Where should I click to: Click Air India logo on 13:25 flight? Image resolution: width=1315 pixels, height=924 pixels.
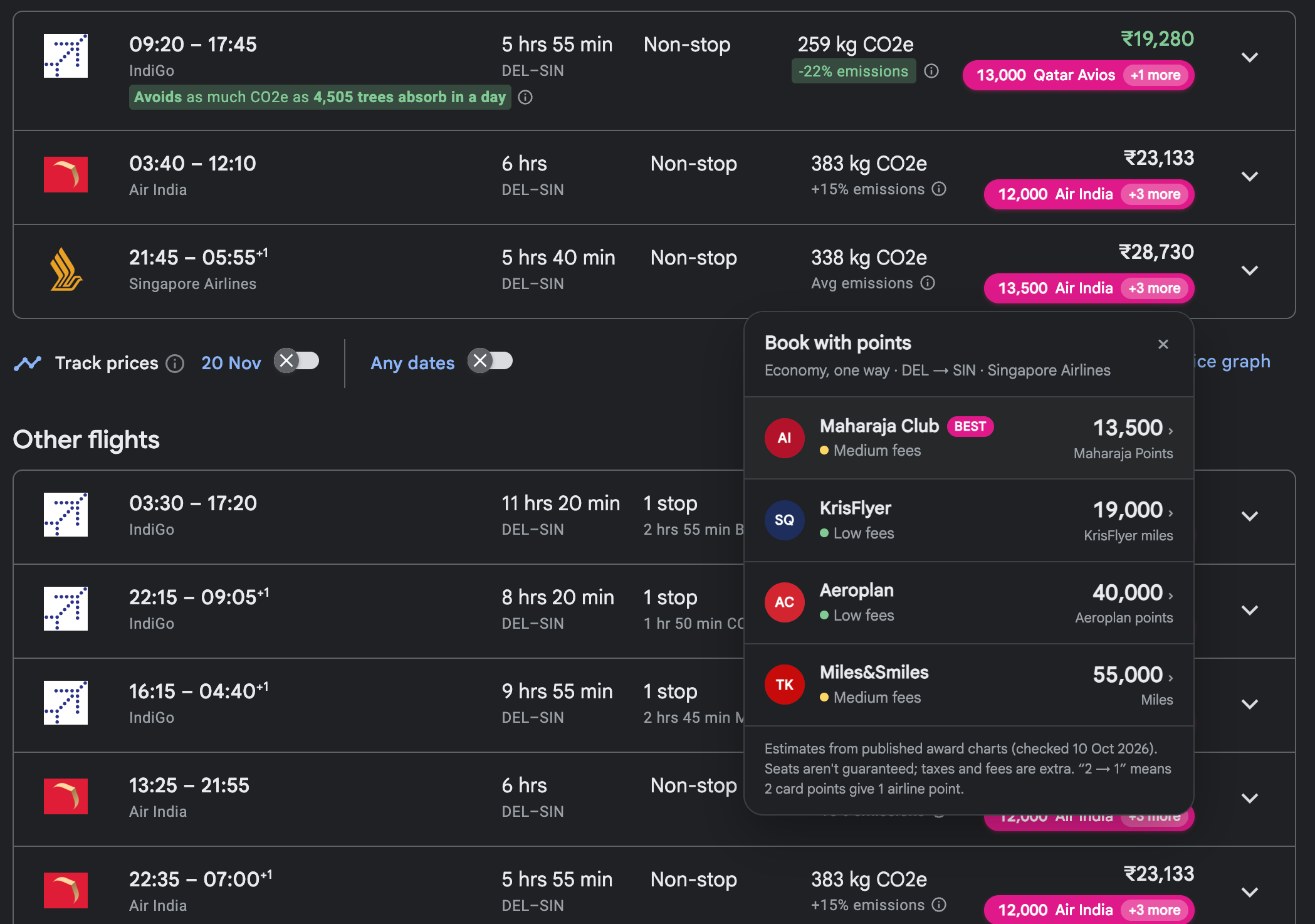pyautogui.click(x=66, y=797)
